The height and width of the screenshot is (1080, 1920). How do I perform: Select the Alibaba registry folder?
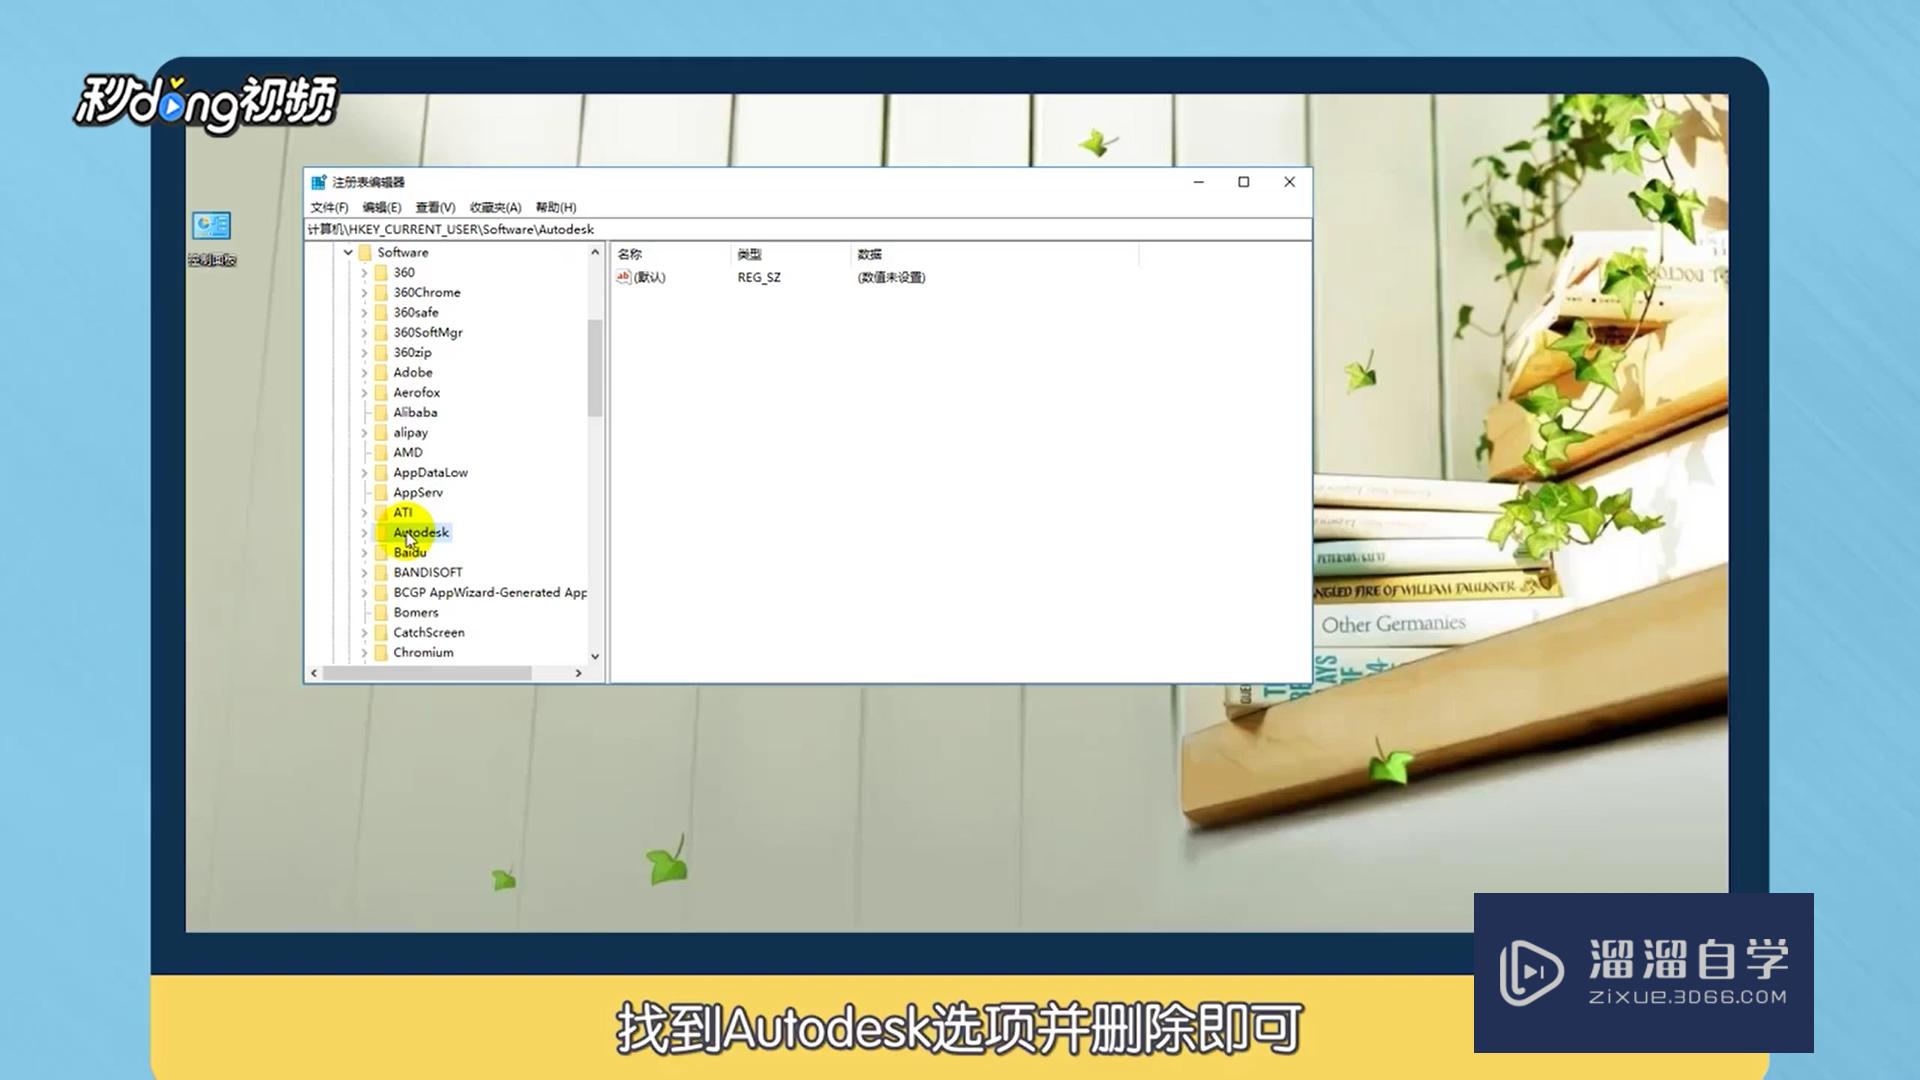coord(414,411)
